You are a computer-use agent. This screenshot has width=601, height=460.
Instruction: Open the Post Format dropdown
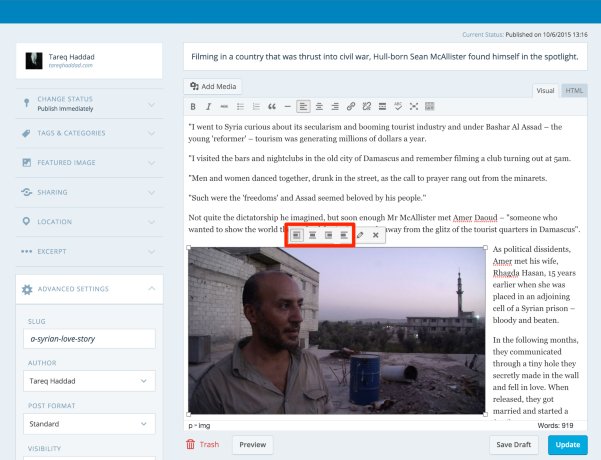point(89,424)
